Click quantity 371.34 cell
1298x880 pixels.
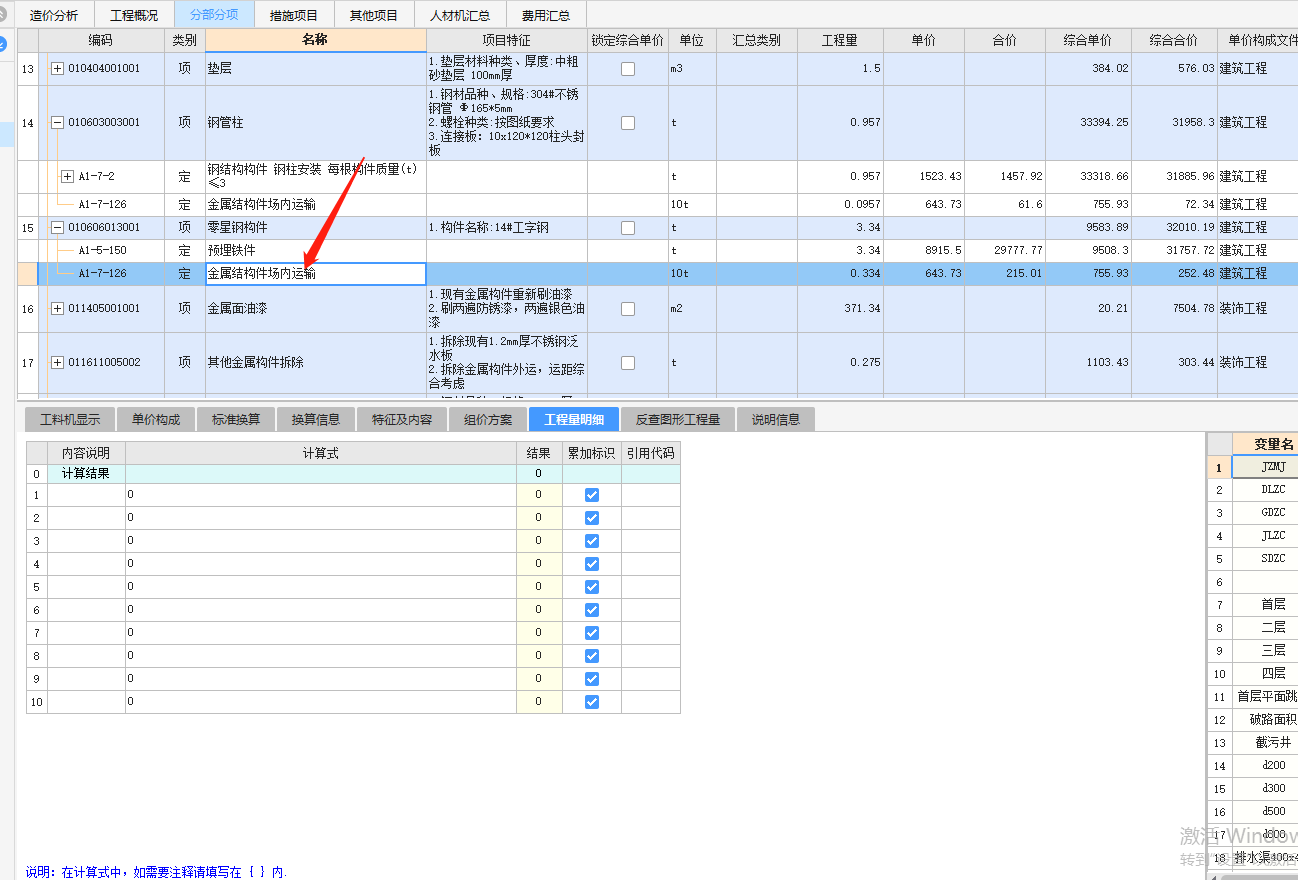840,309
